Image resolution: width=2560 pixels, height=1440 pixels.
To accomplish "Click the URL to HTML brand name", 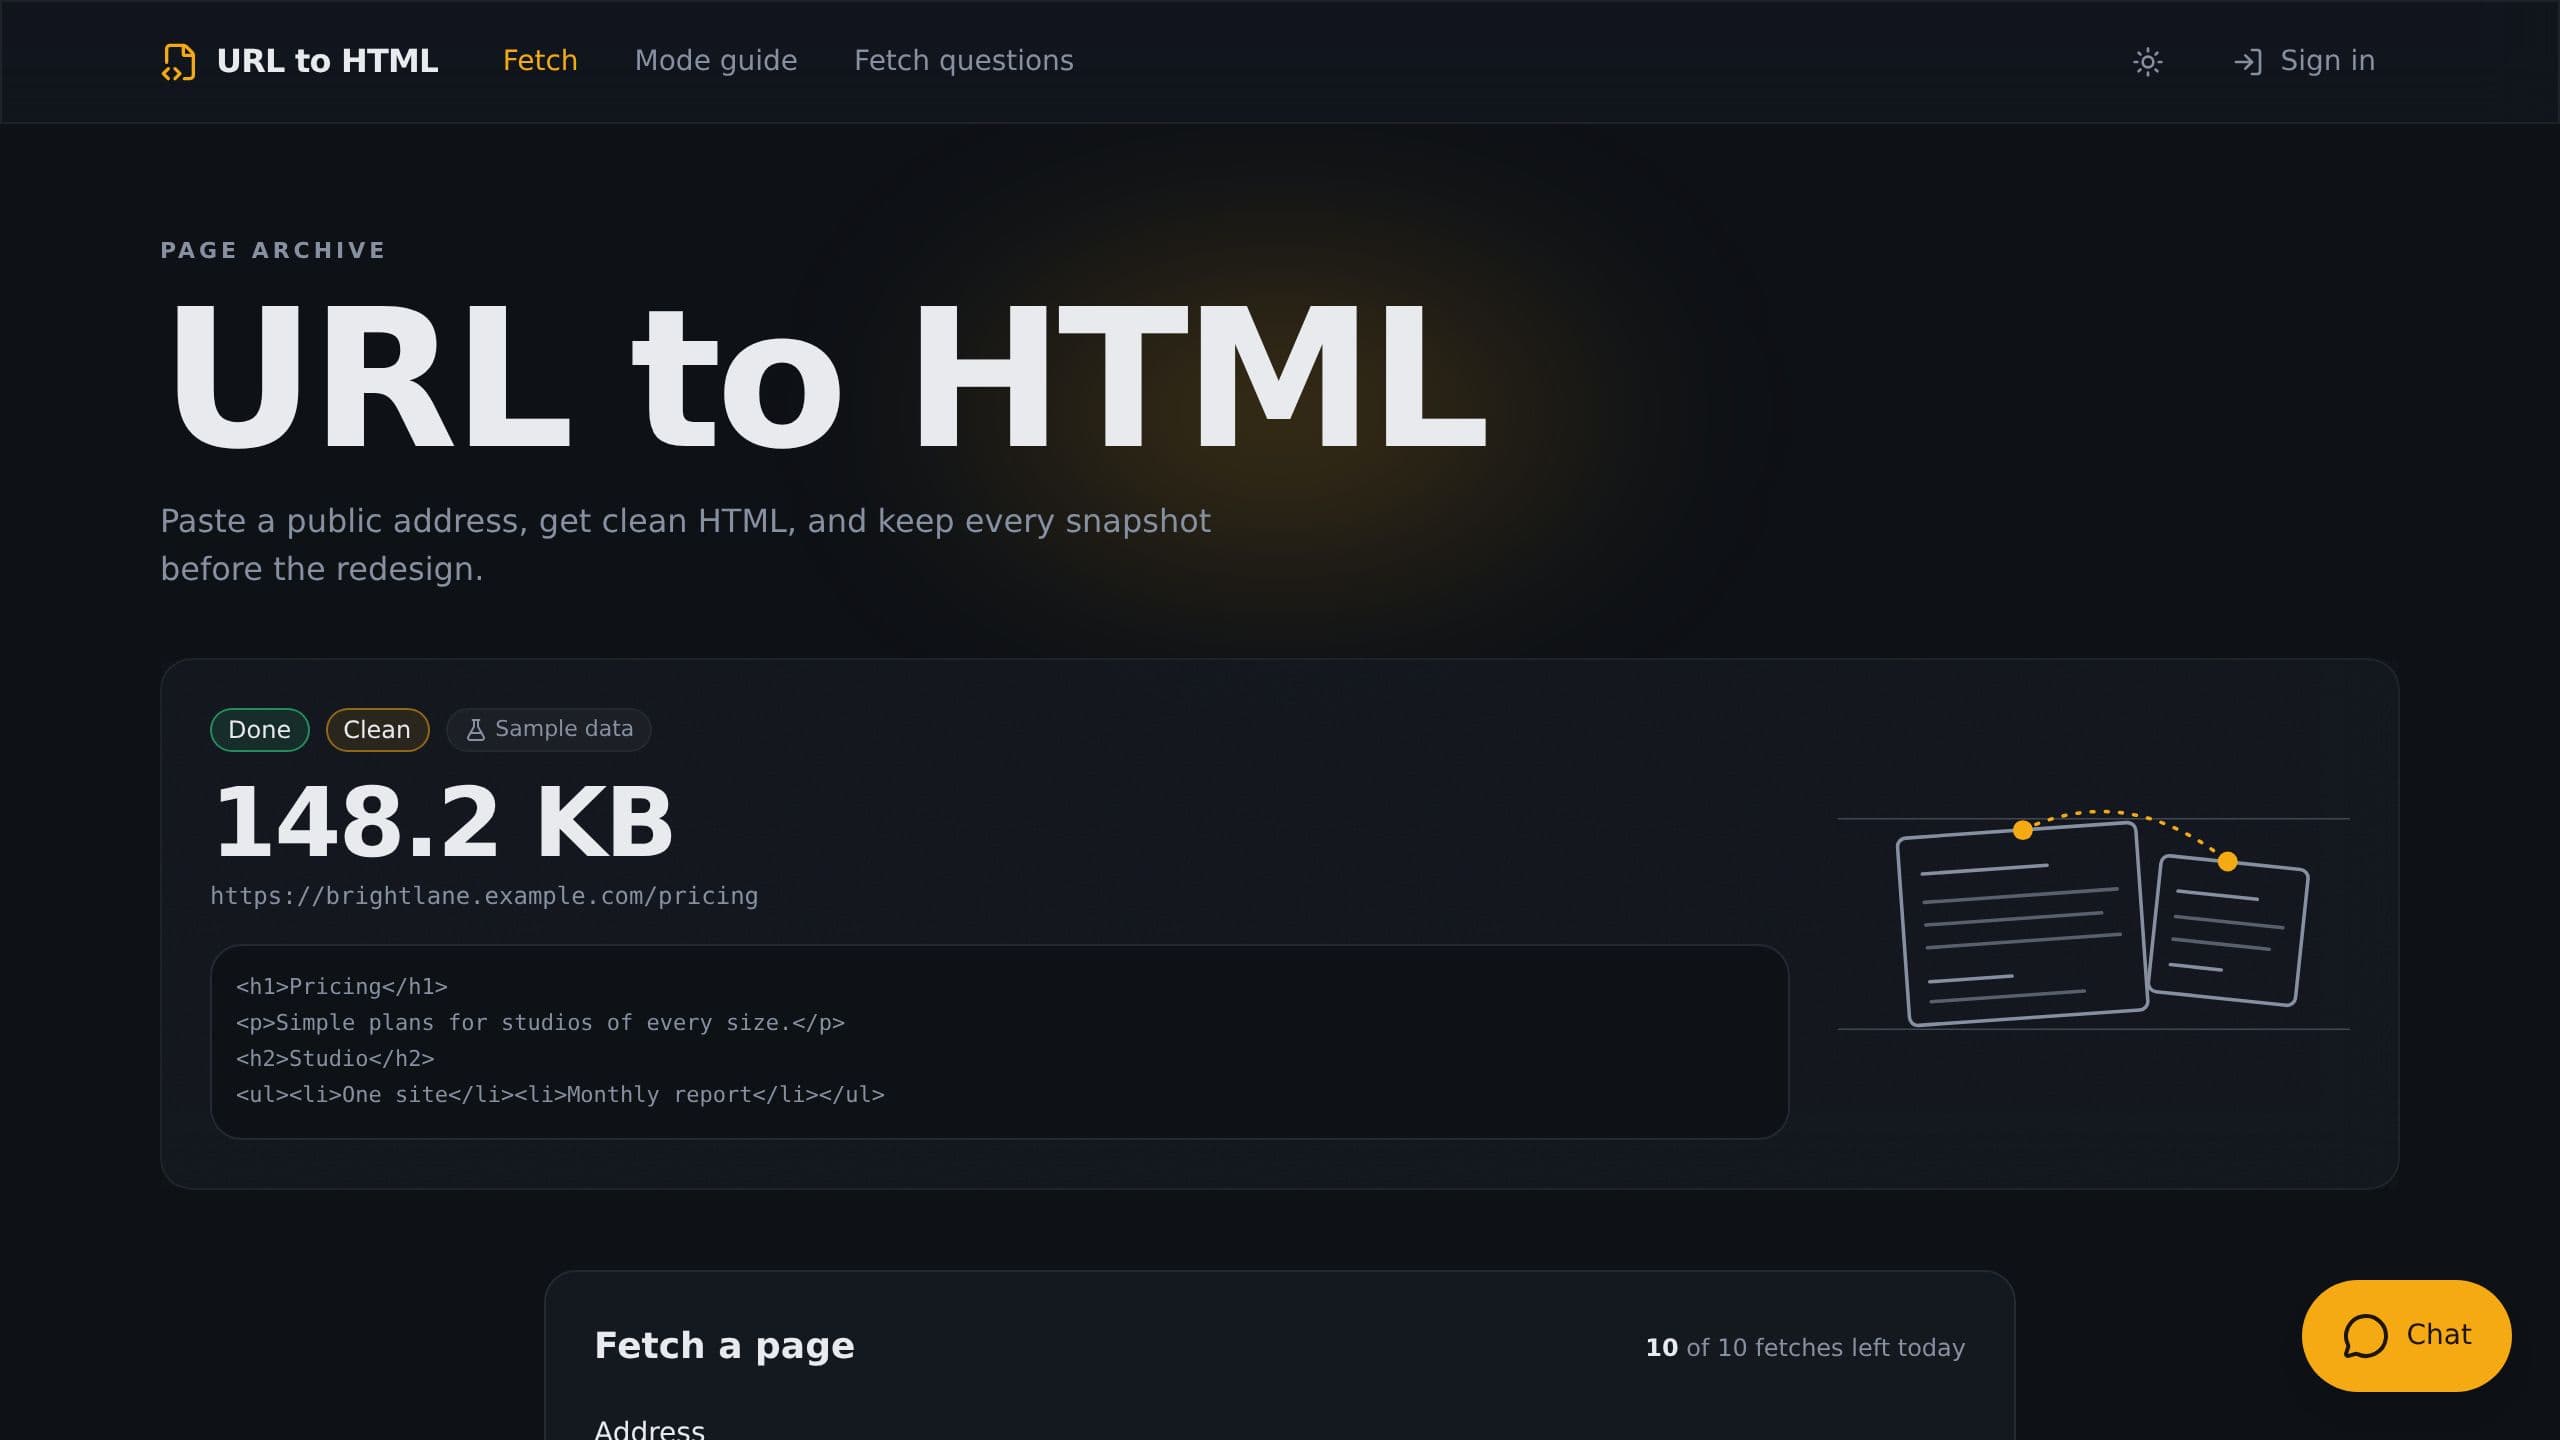I will pyautogui.click(x=327, y=61).
